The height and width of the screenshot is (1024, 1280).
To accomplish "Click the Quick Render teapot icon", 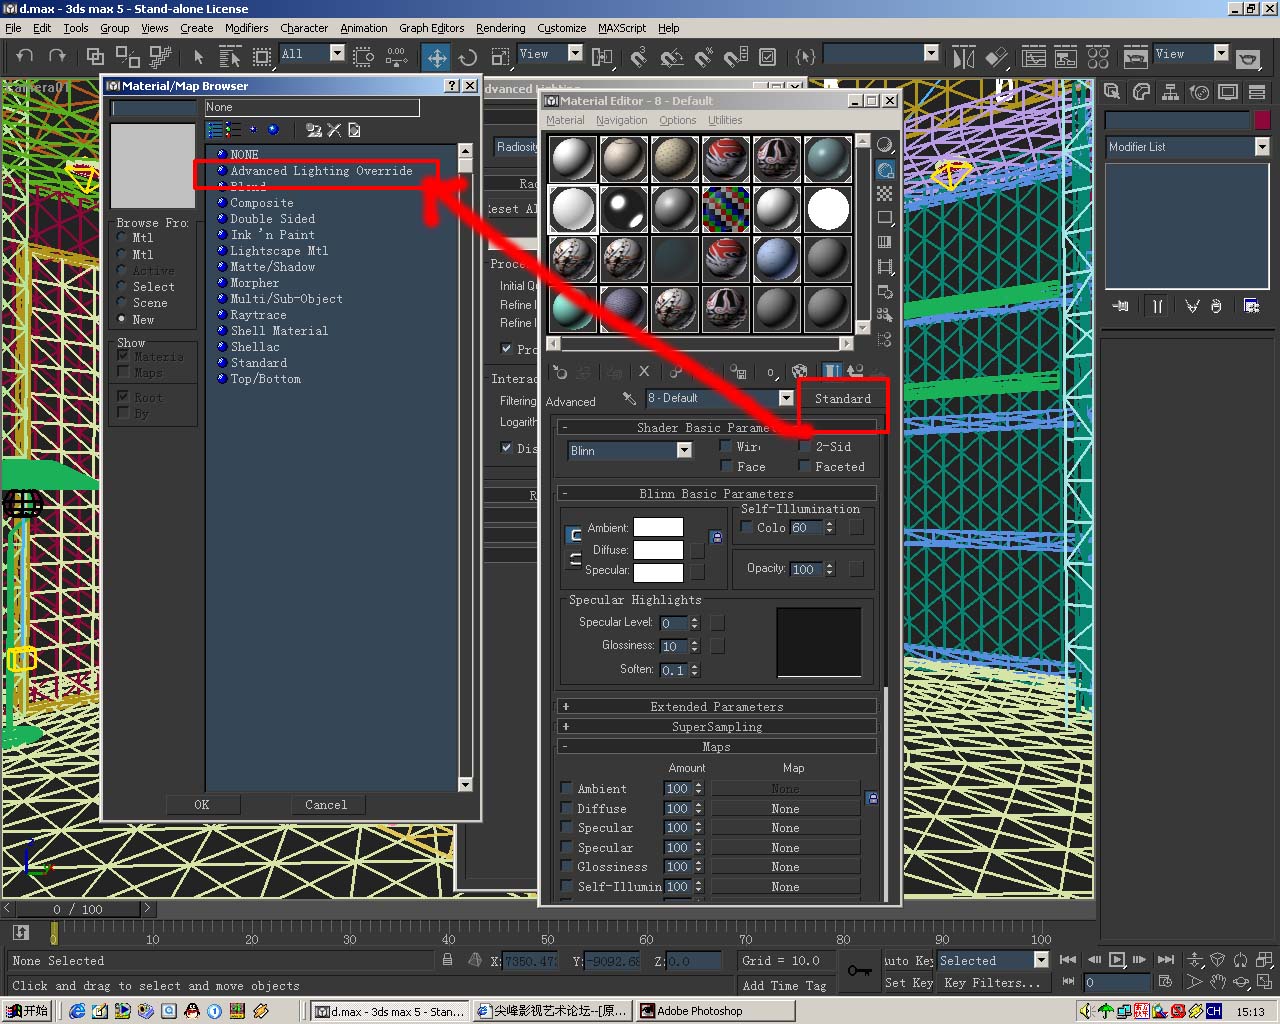I will click(1248, 56).
